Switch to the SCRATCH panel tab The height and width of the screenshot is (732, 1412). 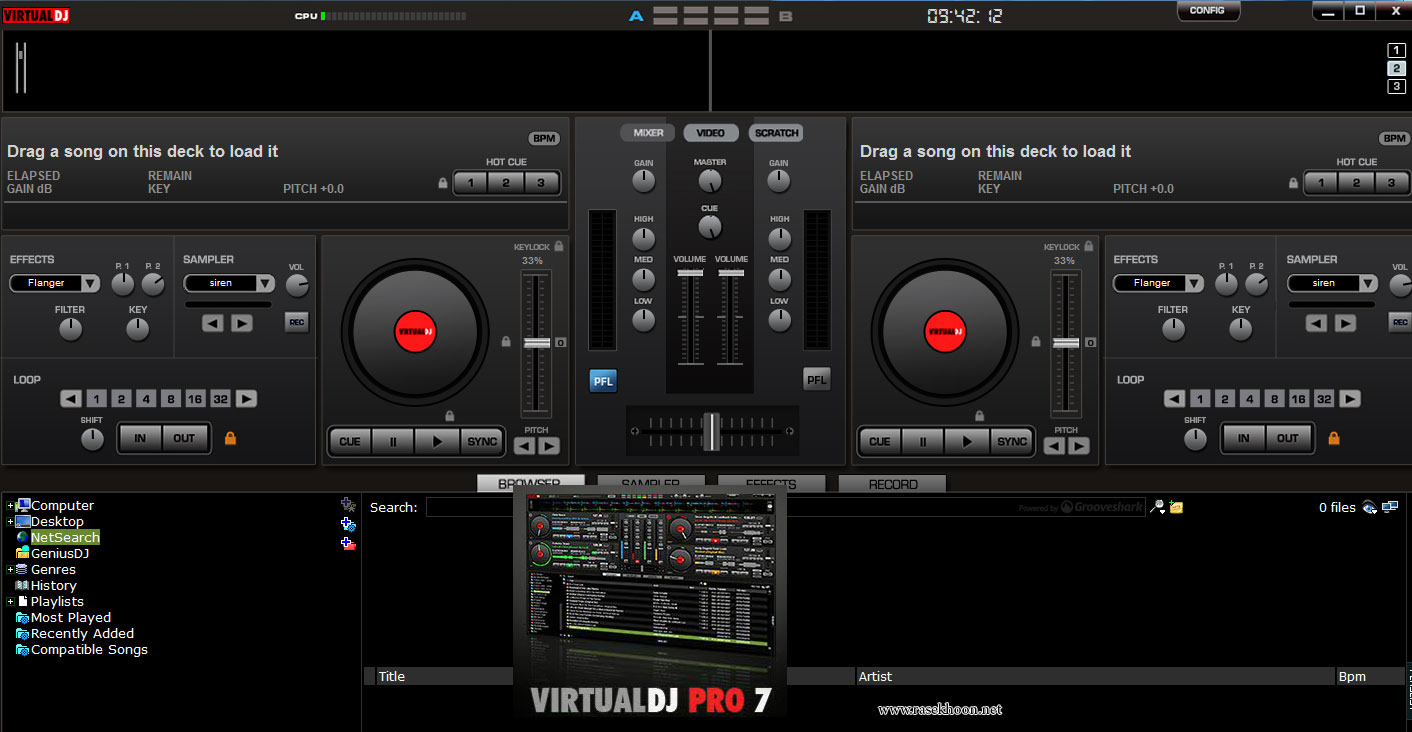[x=776, y=133]
